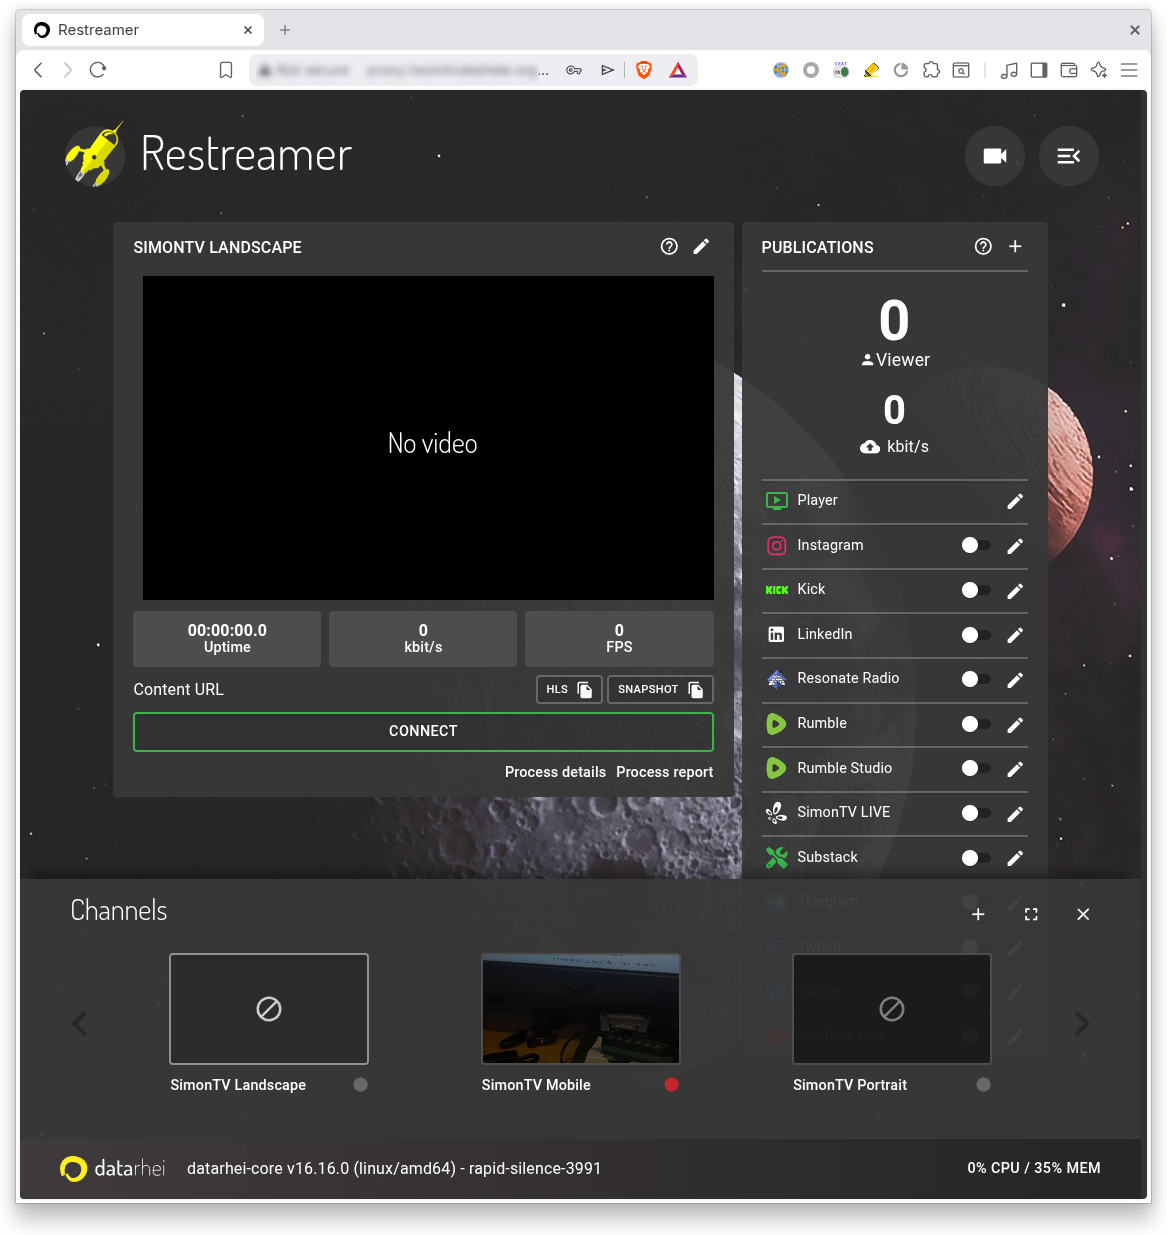The width and height of the screenshot is (1167, 1235).
Task: Select the SimonTV Portrait channel thumbnail
Action: pyautogui.click(x=892, y=1009)
